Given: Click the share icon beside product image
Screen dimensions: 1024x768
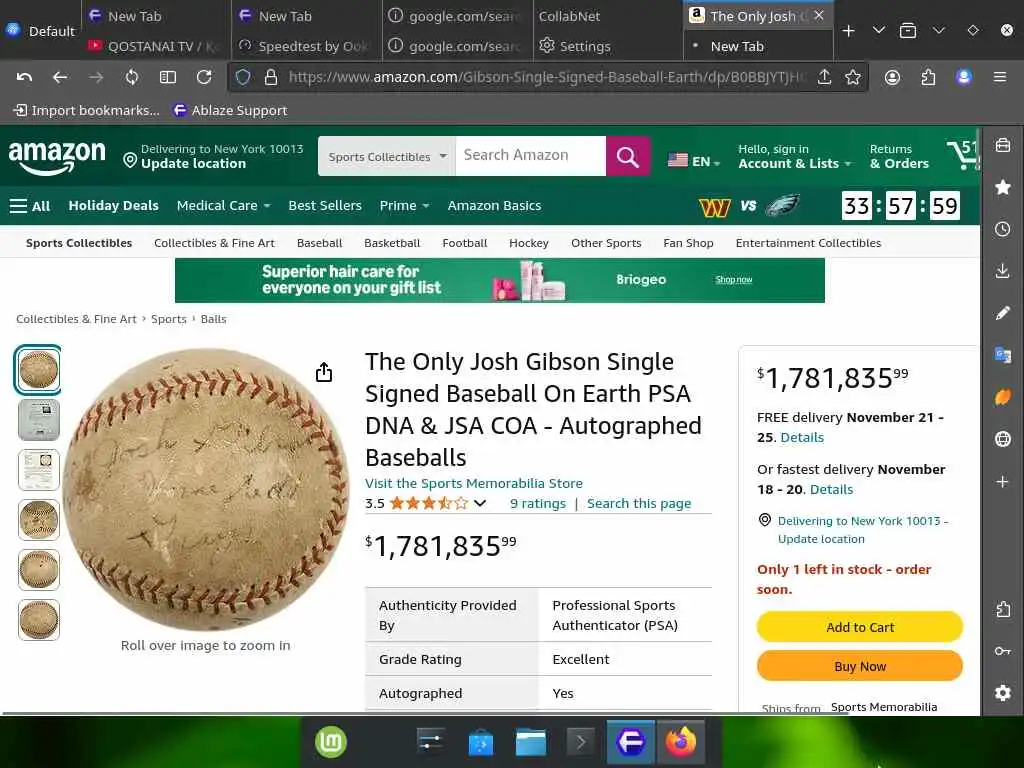Looking at the screenshot, I should coord(324,372).
